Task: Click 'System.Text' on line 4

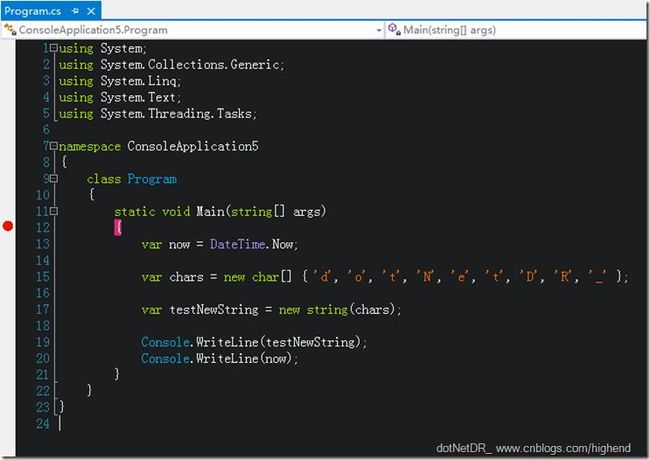Action: coord(138,97)
